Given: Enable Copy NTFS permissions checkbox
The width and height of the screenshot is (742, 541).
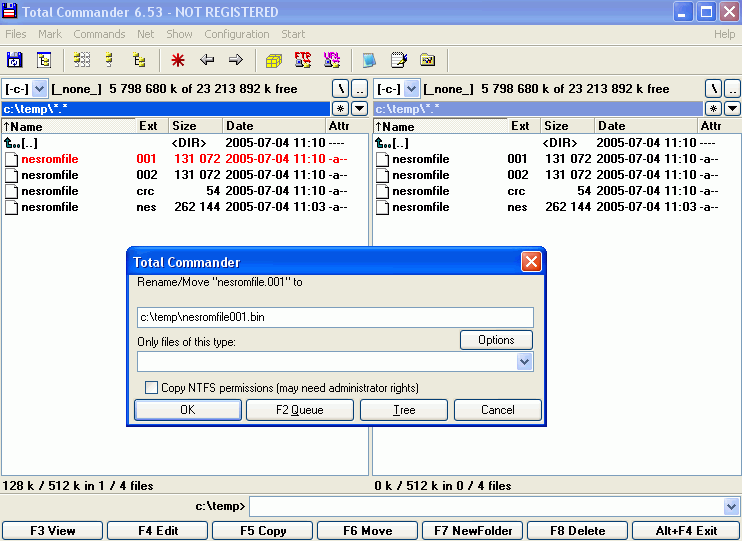Looking at the screenshot, I should tap(151, 388).
